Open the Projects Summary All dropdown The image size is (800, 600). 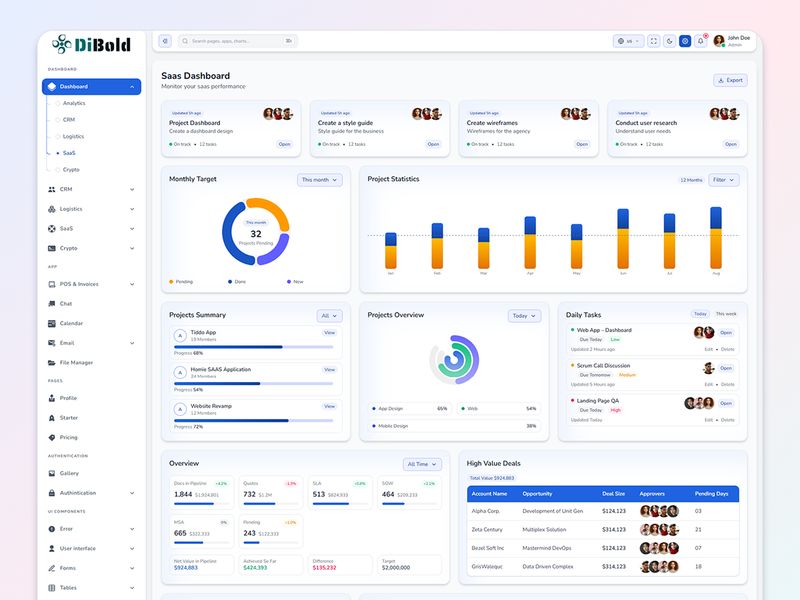pyautogui.click(x=329, y=316)
